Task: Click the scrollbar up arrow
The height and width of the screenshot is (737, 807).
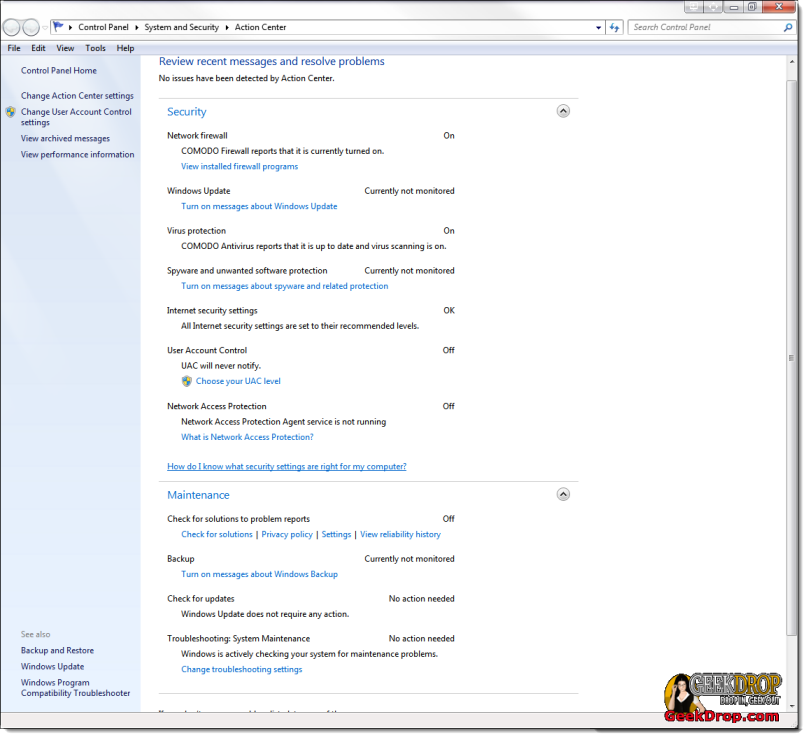Action: (791, 62)
